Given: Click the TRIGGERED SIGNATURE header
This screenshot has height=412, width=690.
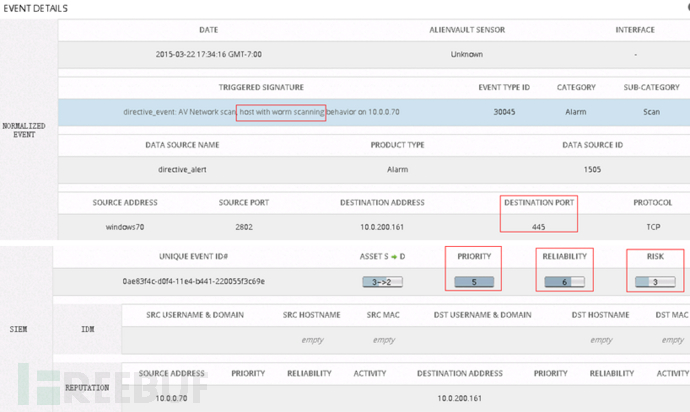Looking at the screenshot, I should tap(261, 88).
